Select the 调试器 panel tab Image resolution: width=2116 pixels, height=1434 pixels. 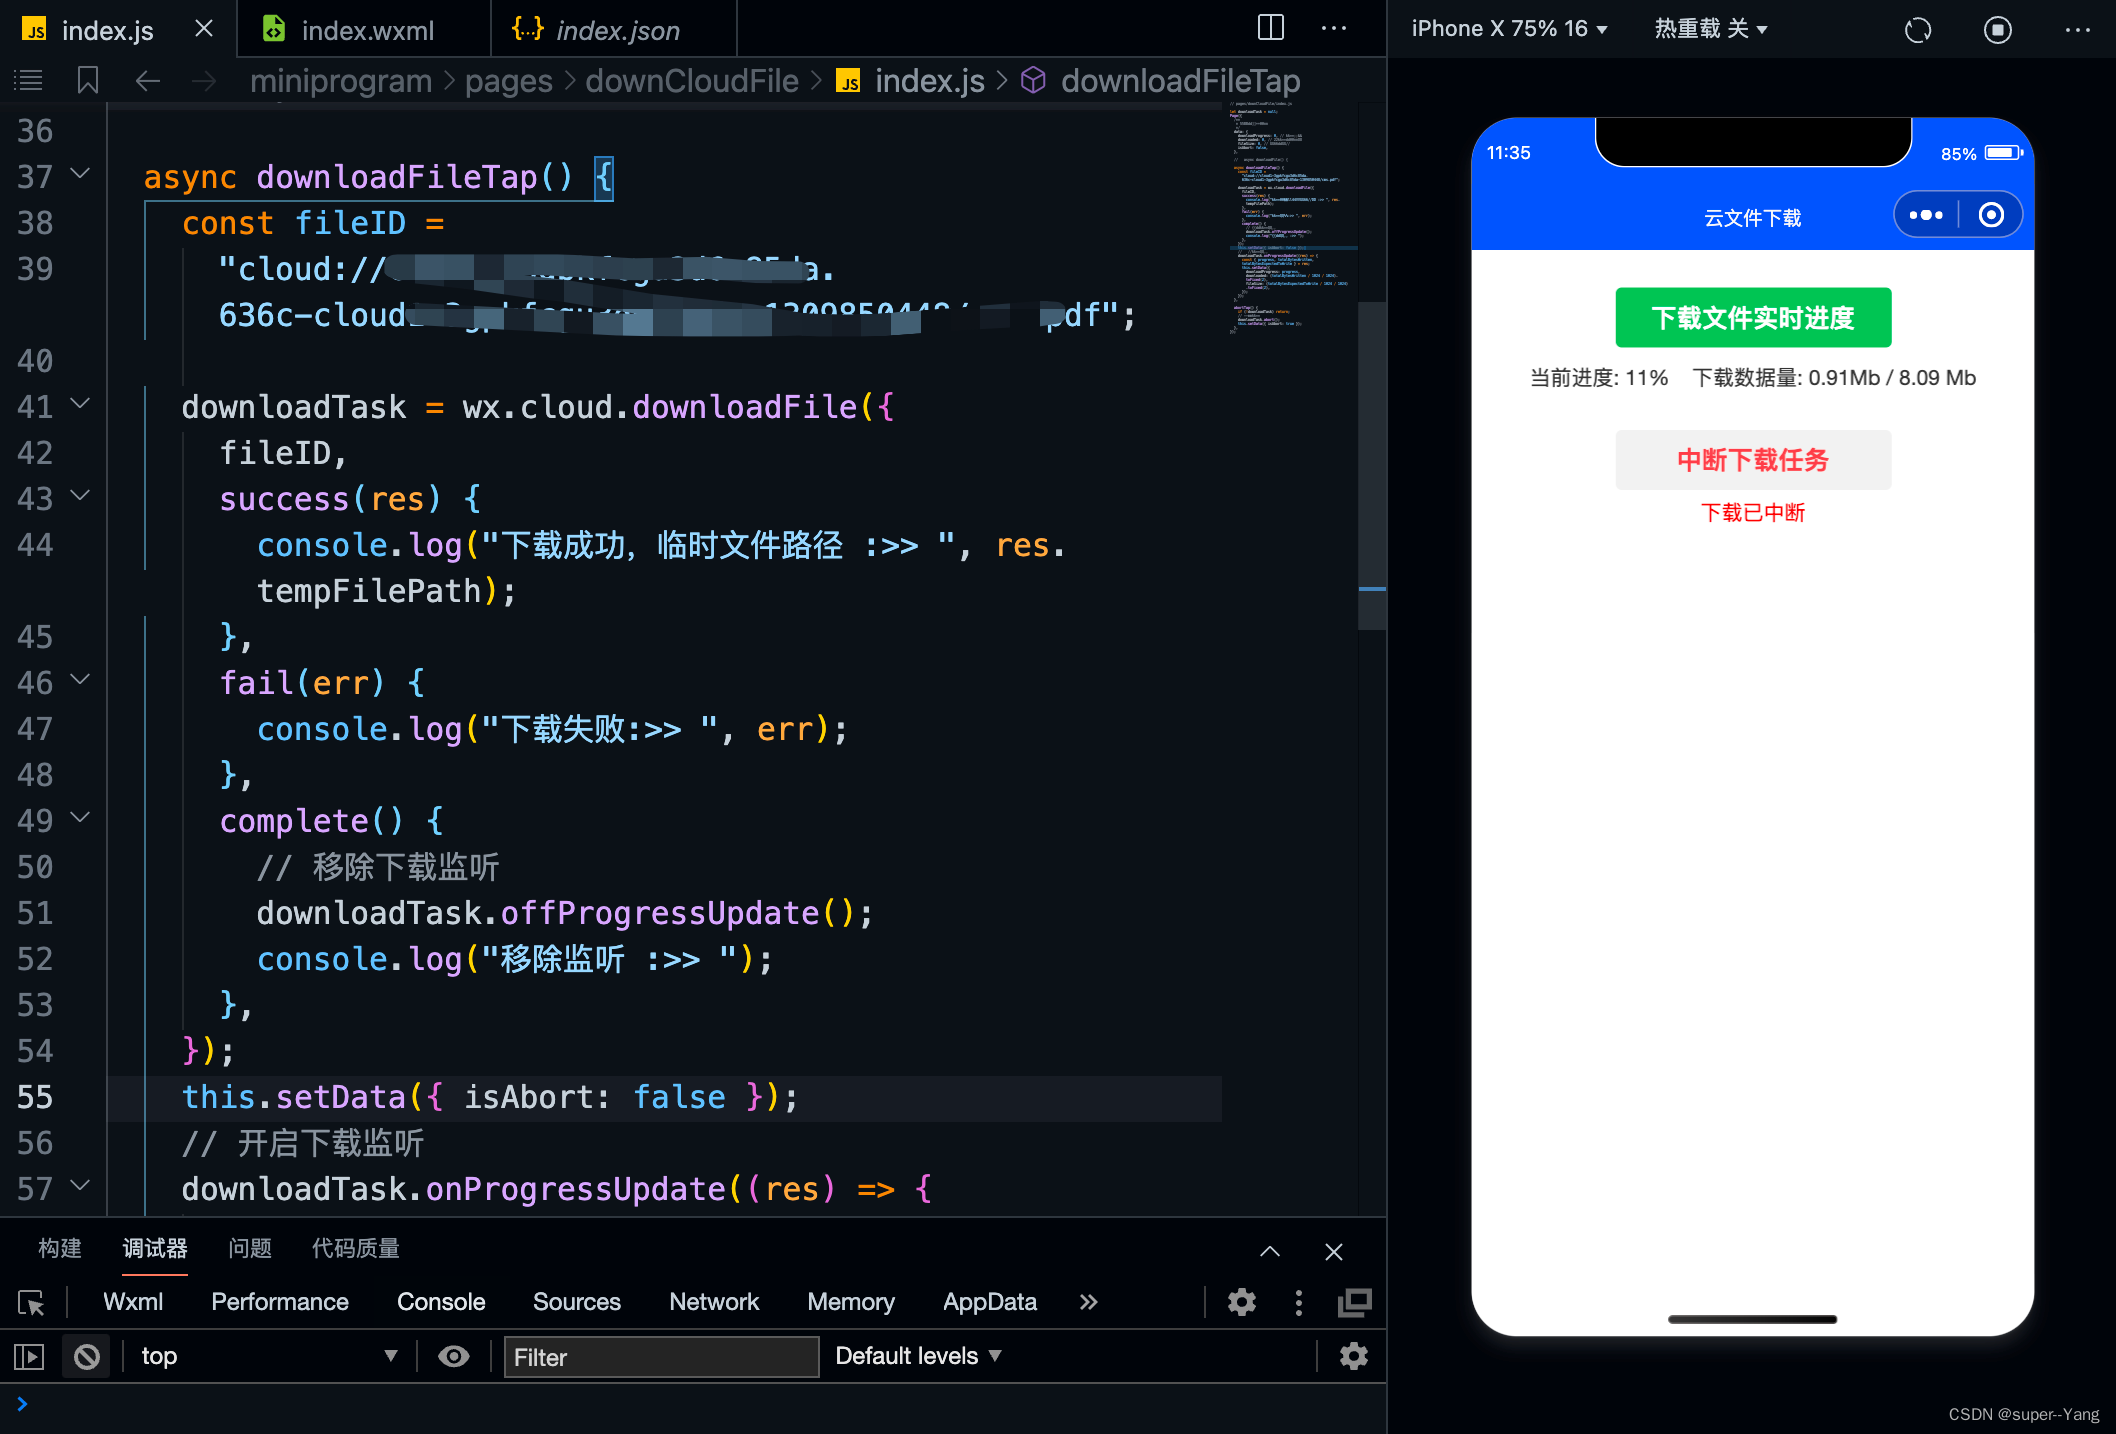155,1248
